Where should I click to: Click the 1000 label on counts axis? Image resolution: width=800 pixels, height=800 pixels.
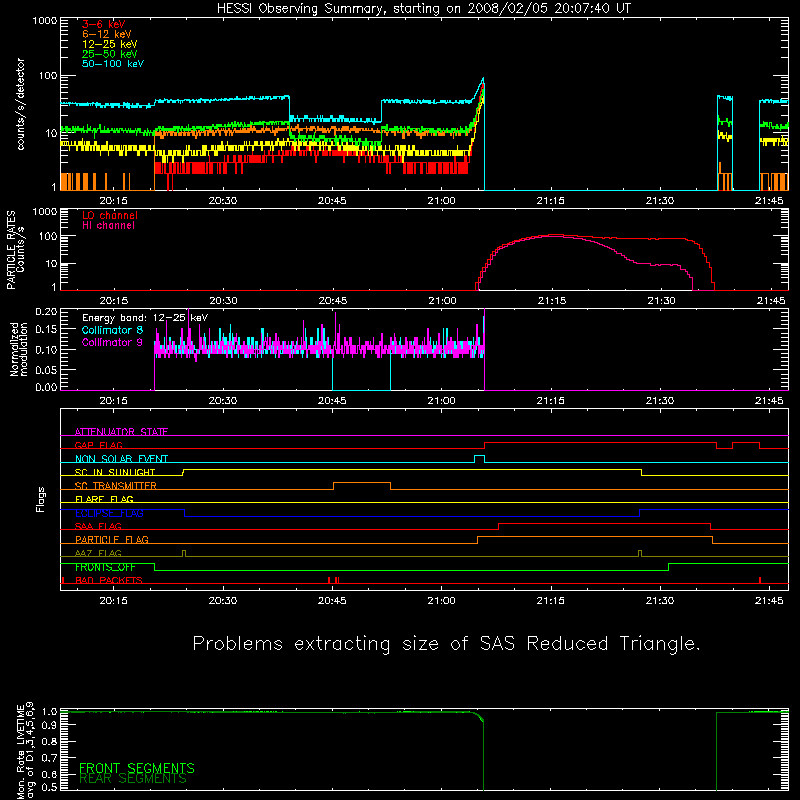(45, 20)
